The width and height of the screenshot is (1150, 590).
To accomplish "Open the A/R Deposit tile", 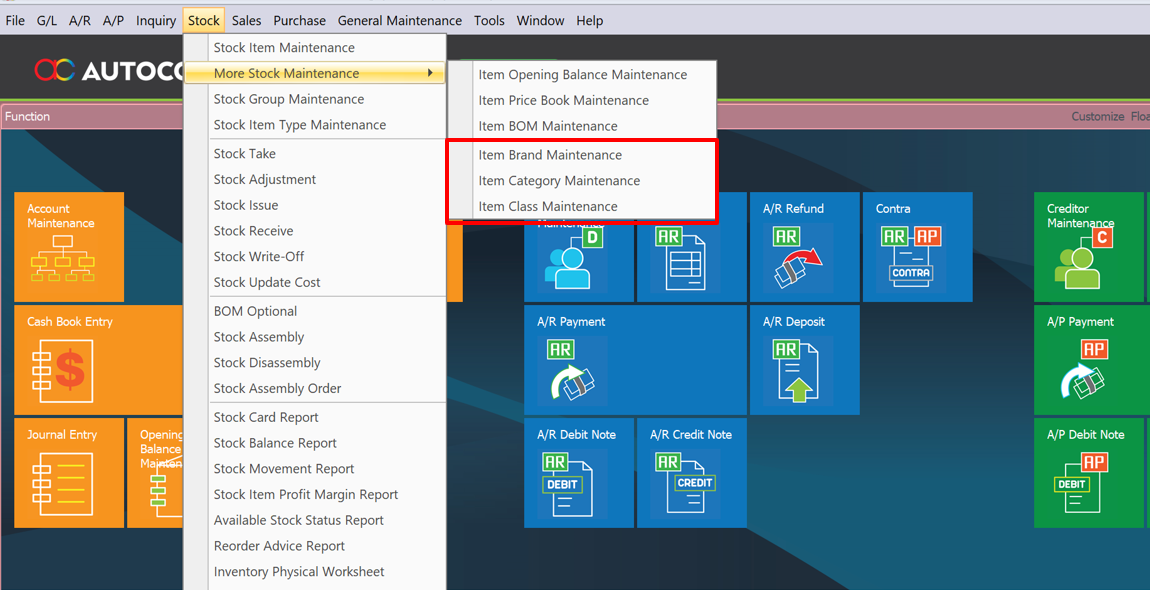I will tap(805, 360).
